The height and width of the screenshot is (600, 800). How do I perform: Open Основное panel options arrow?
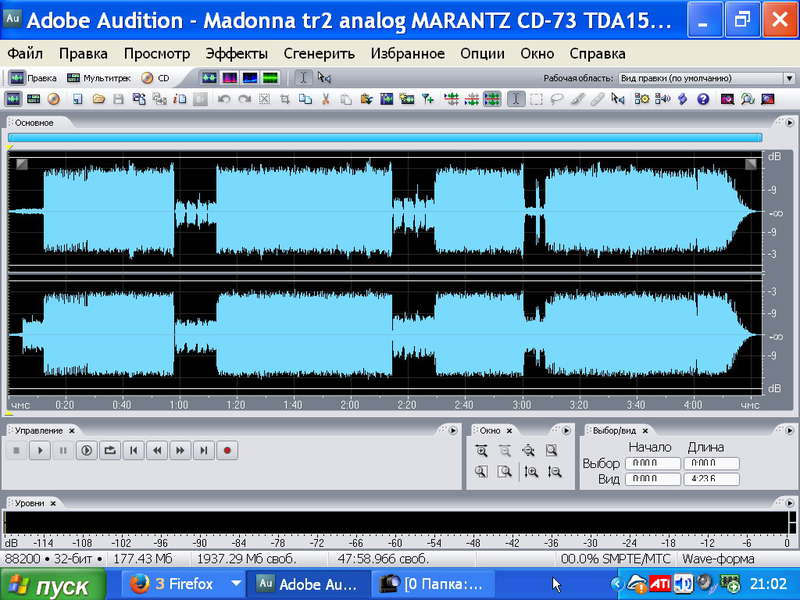point(789,122)
